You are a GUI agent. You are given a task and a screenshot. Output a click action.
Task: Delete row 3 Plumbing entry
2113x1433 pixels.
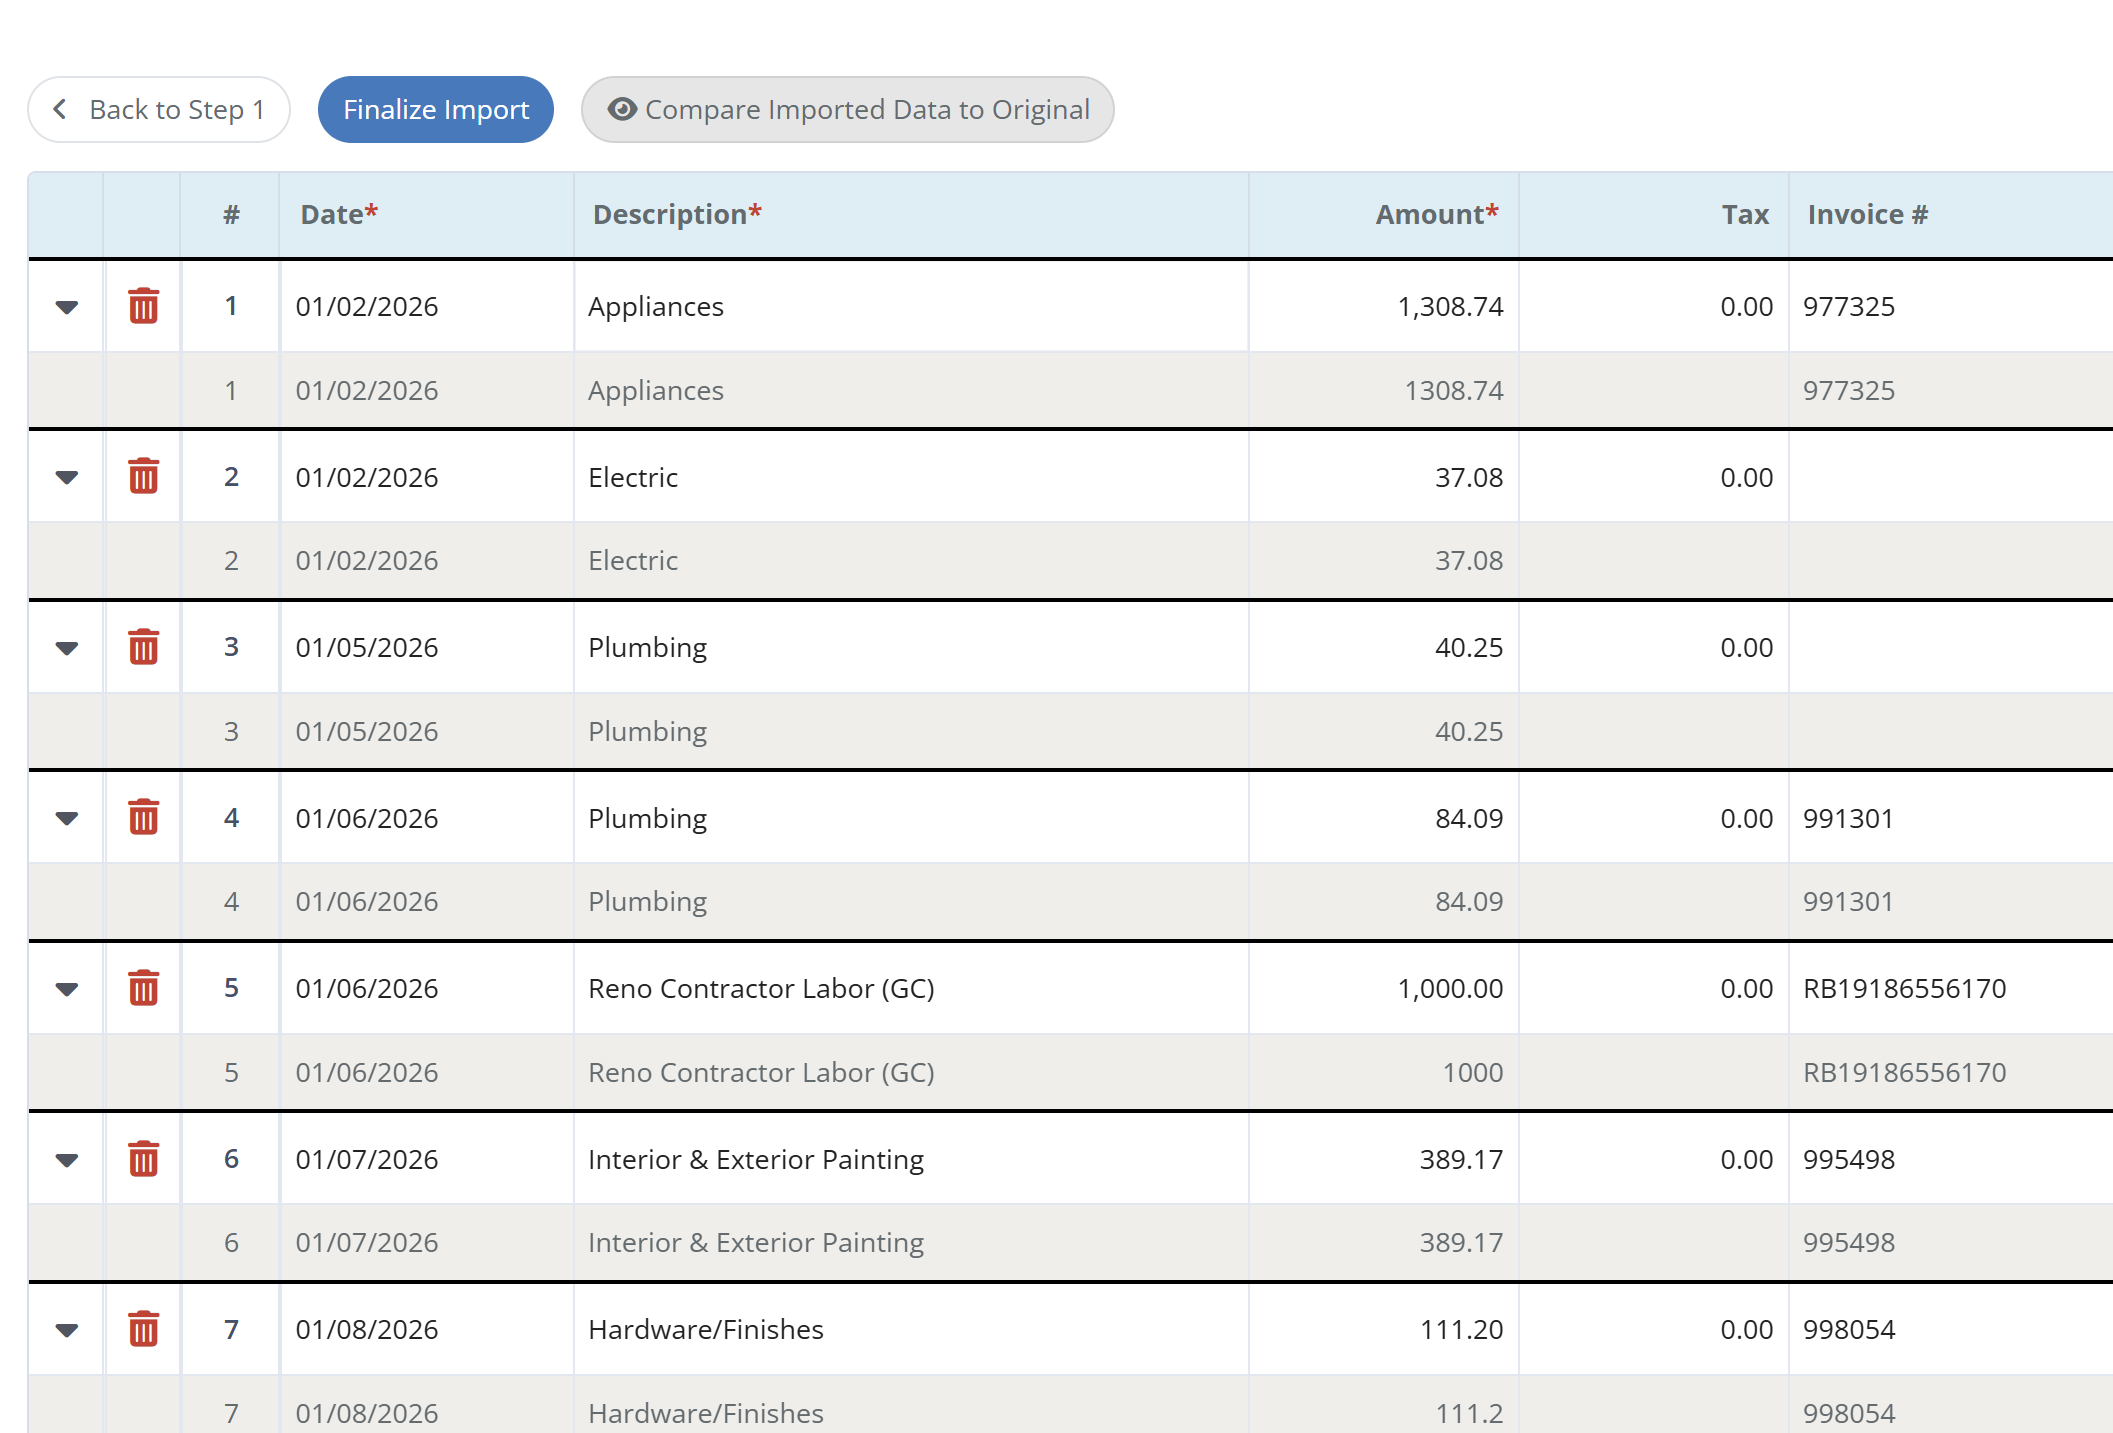click(x=142, y=648)
